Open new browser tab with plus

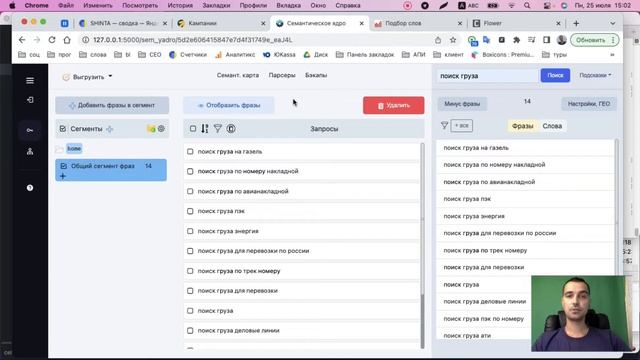point(576,23)
